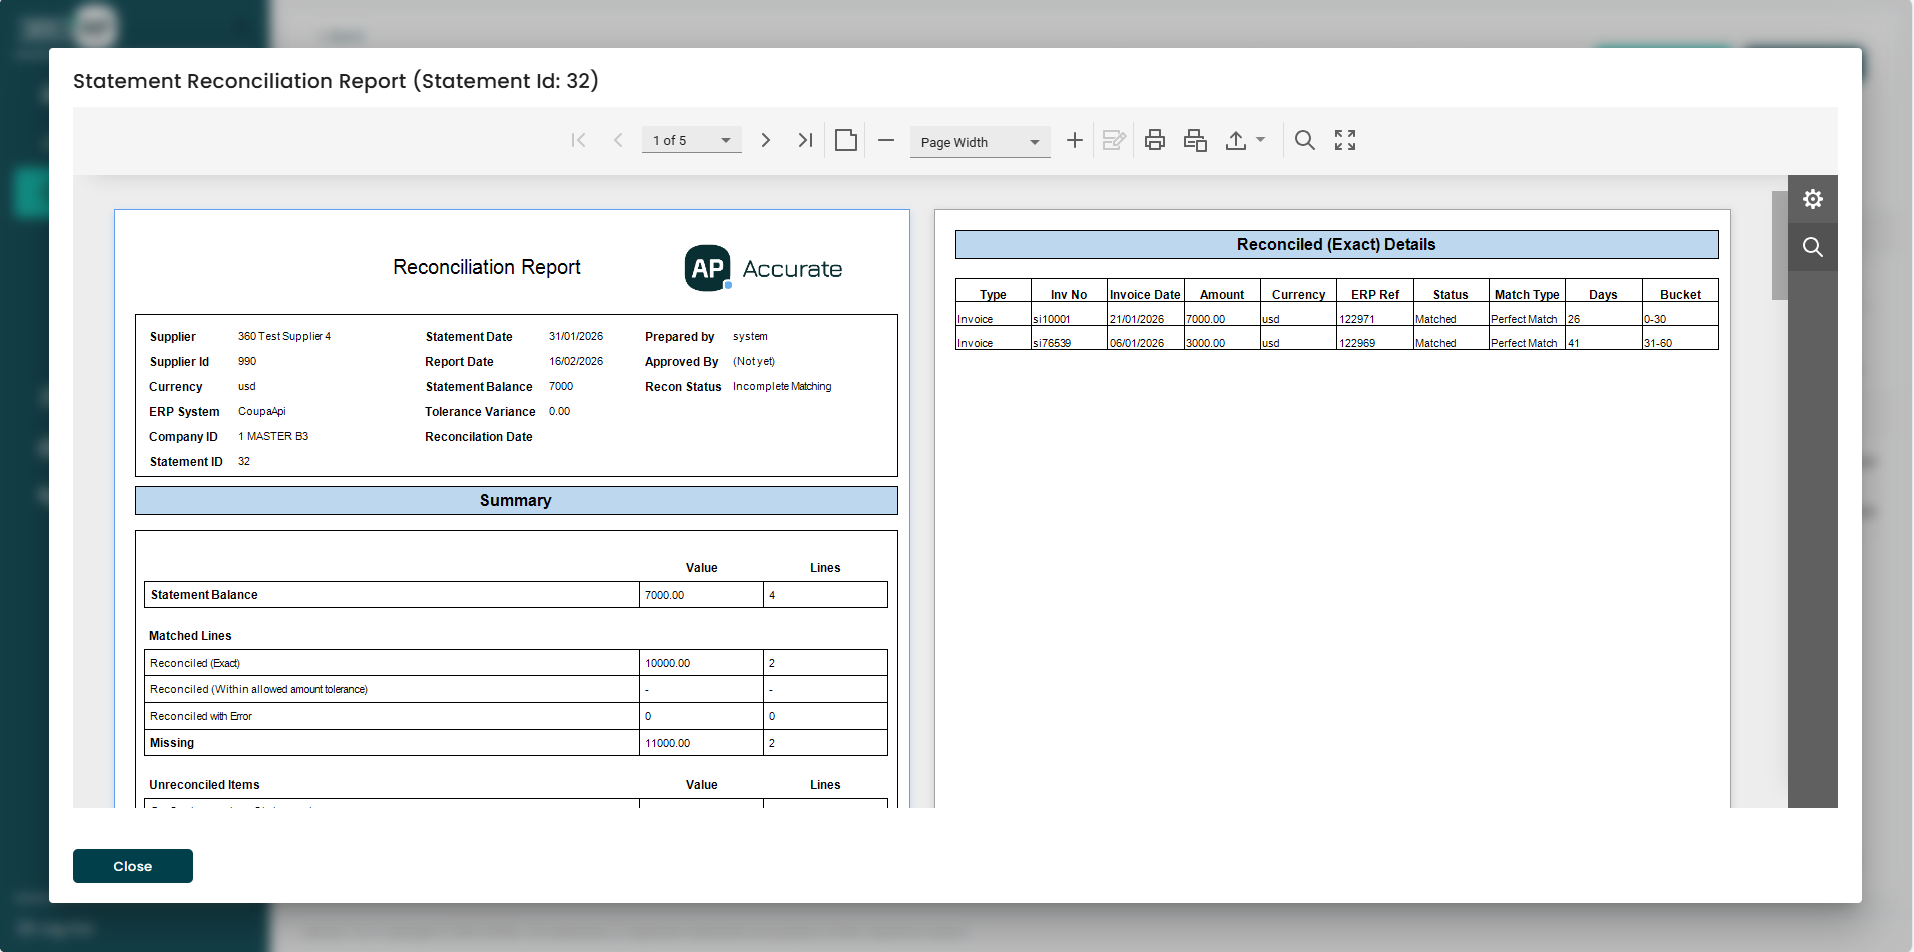Select the annotation/edit icon in the toolbar
1914x952 pixels.
click(1113, 140)
